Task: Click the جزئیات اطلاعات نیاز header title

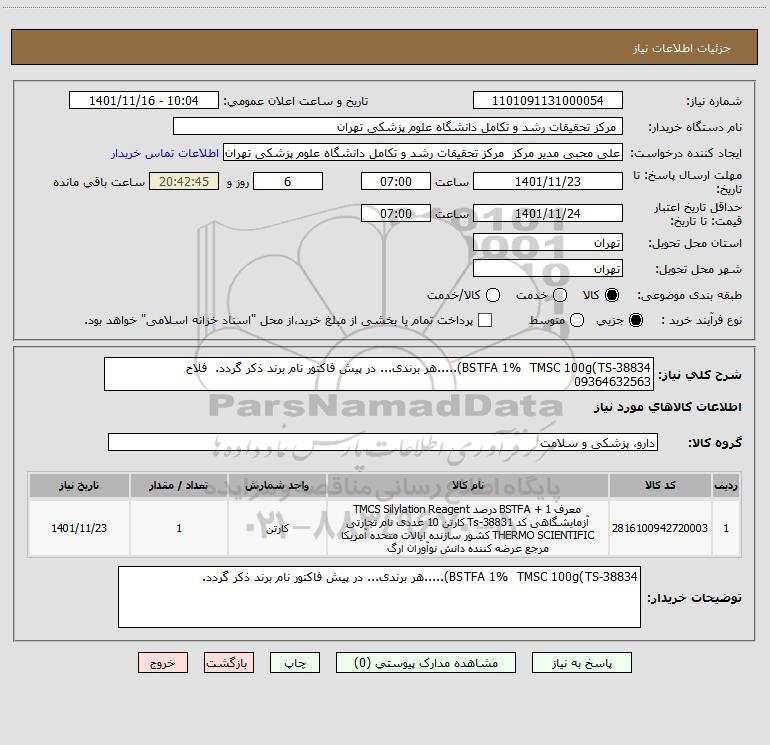Action: 682,48
